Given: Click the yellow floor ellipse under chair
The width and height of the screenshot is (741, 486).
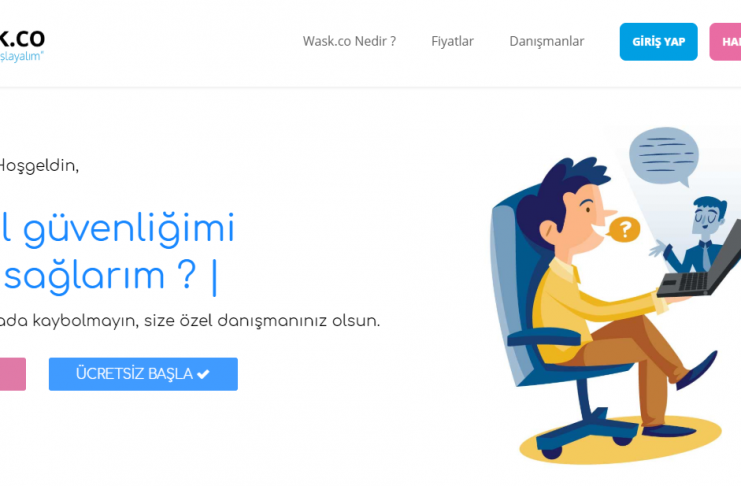Looking at the screenshot, I should click(620, 440).
